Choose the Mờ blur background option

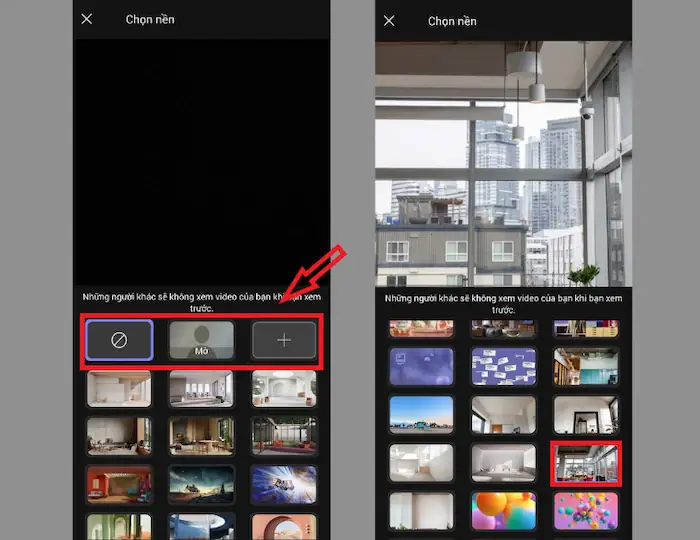click(x=201, y=340)
